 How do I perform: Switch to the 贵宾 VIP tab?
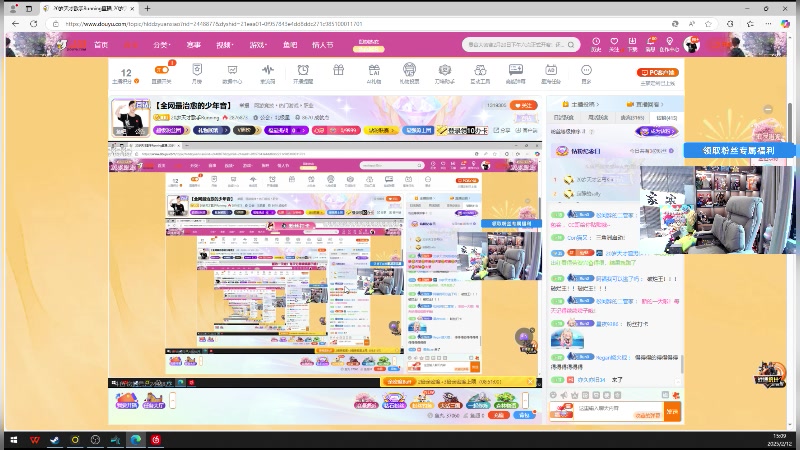pyautogui.click(x=632, y=118)
